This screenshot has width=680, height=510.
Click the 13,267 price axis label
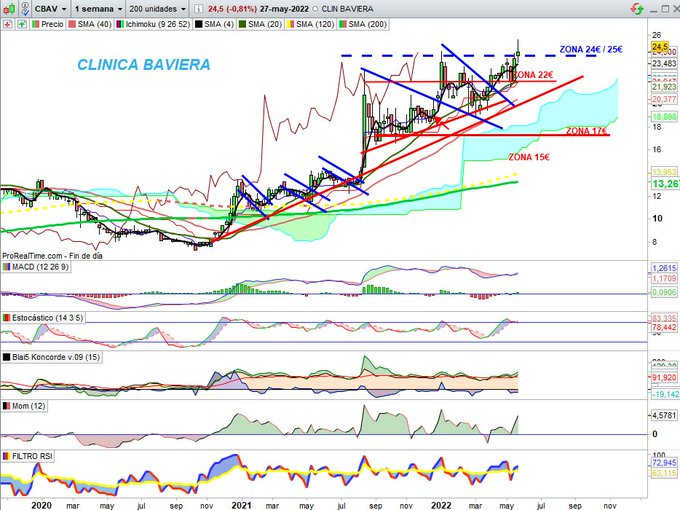coord(666,184)
